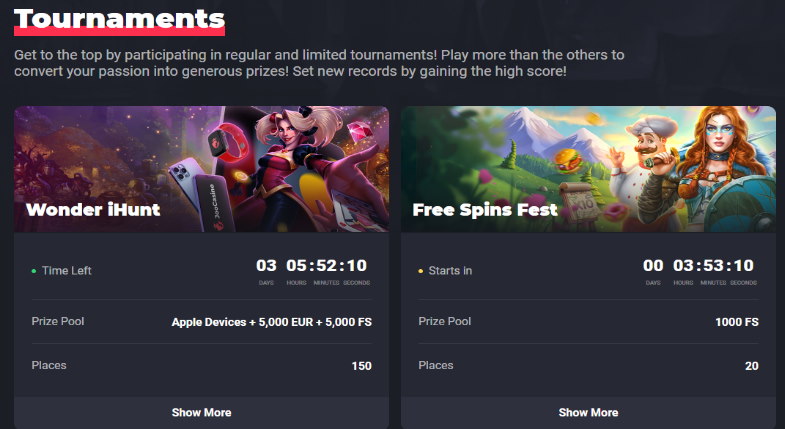Viewport: 785px width, 429px height.
Task: Expand Show More under Wonder iHunt
Action: [x=201, y=412]
